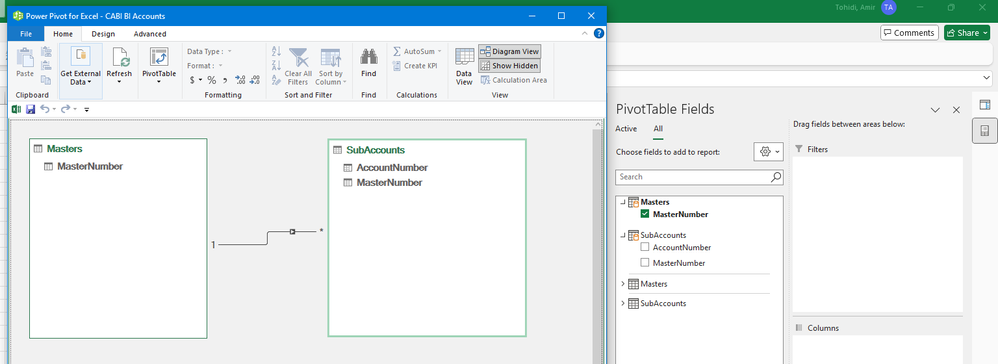Viewport: 998px width, 364px height.
Task: Apply percent format button
Action: click(x=211, y=80)
